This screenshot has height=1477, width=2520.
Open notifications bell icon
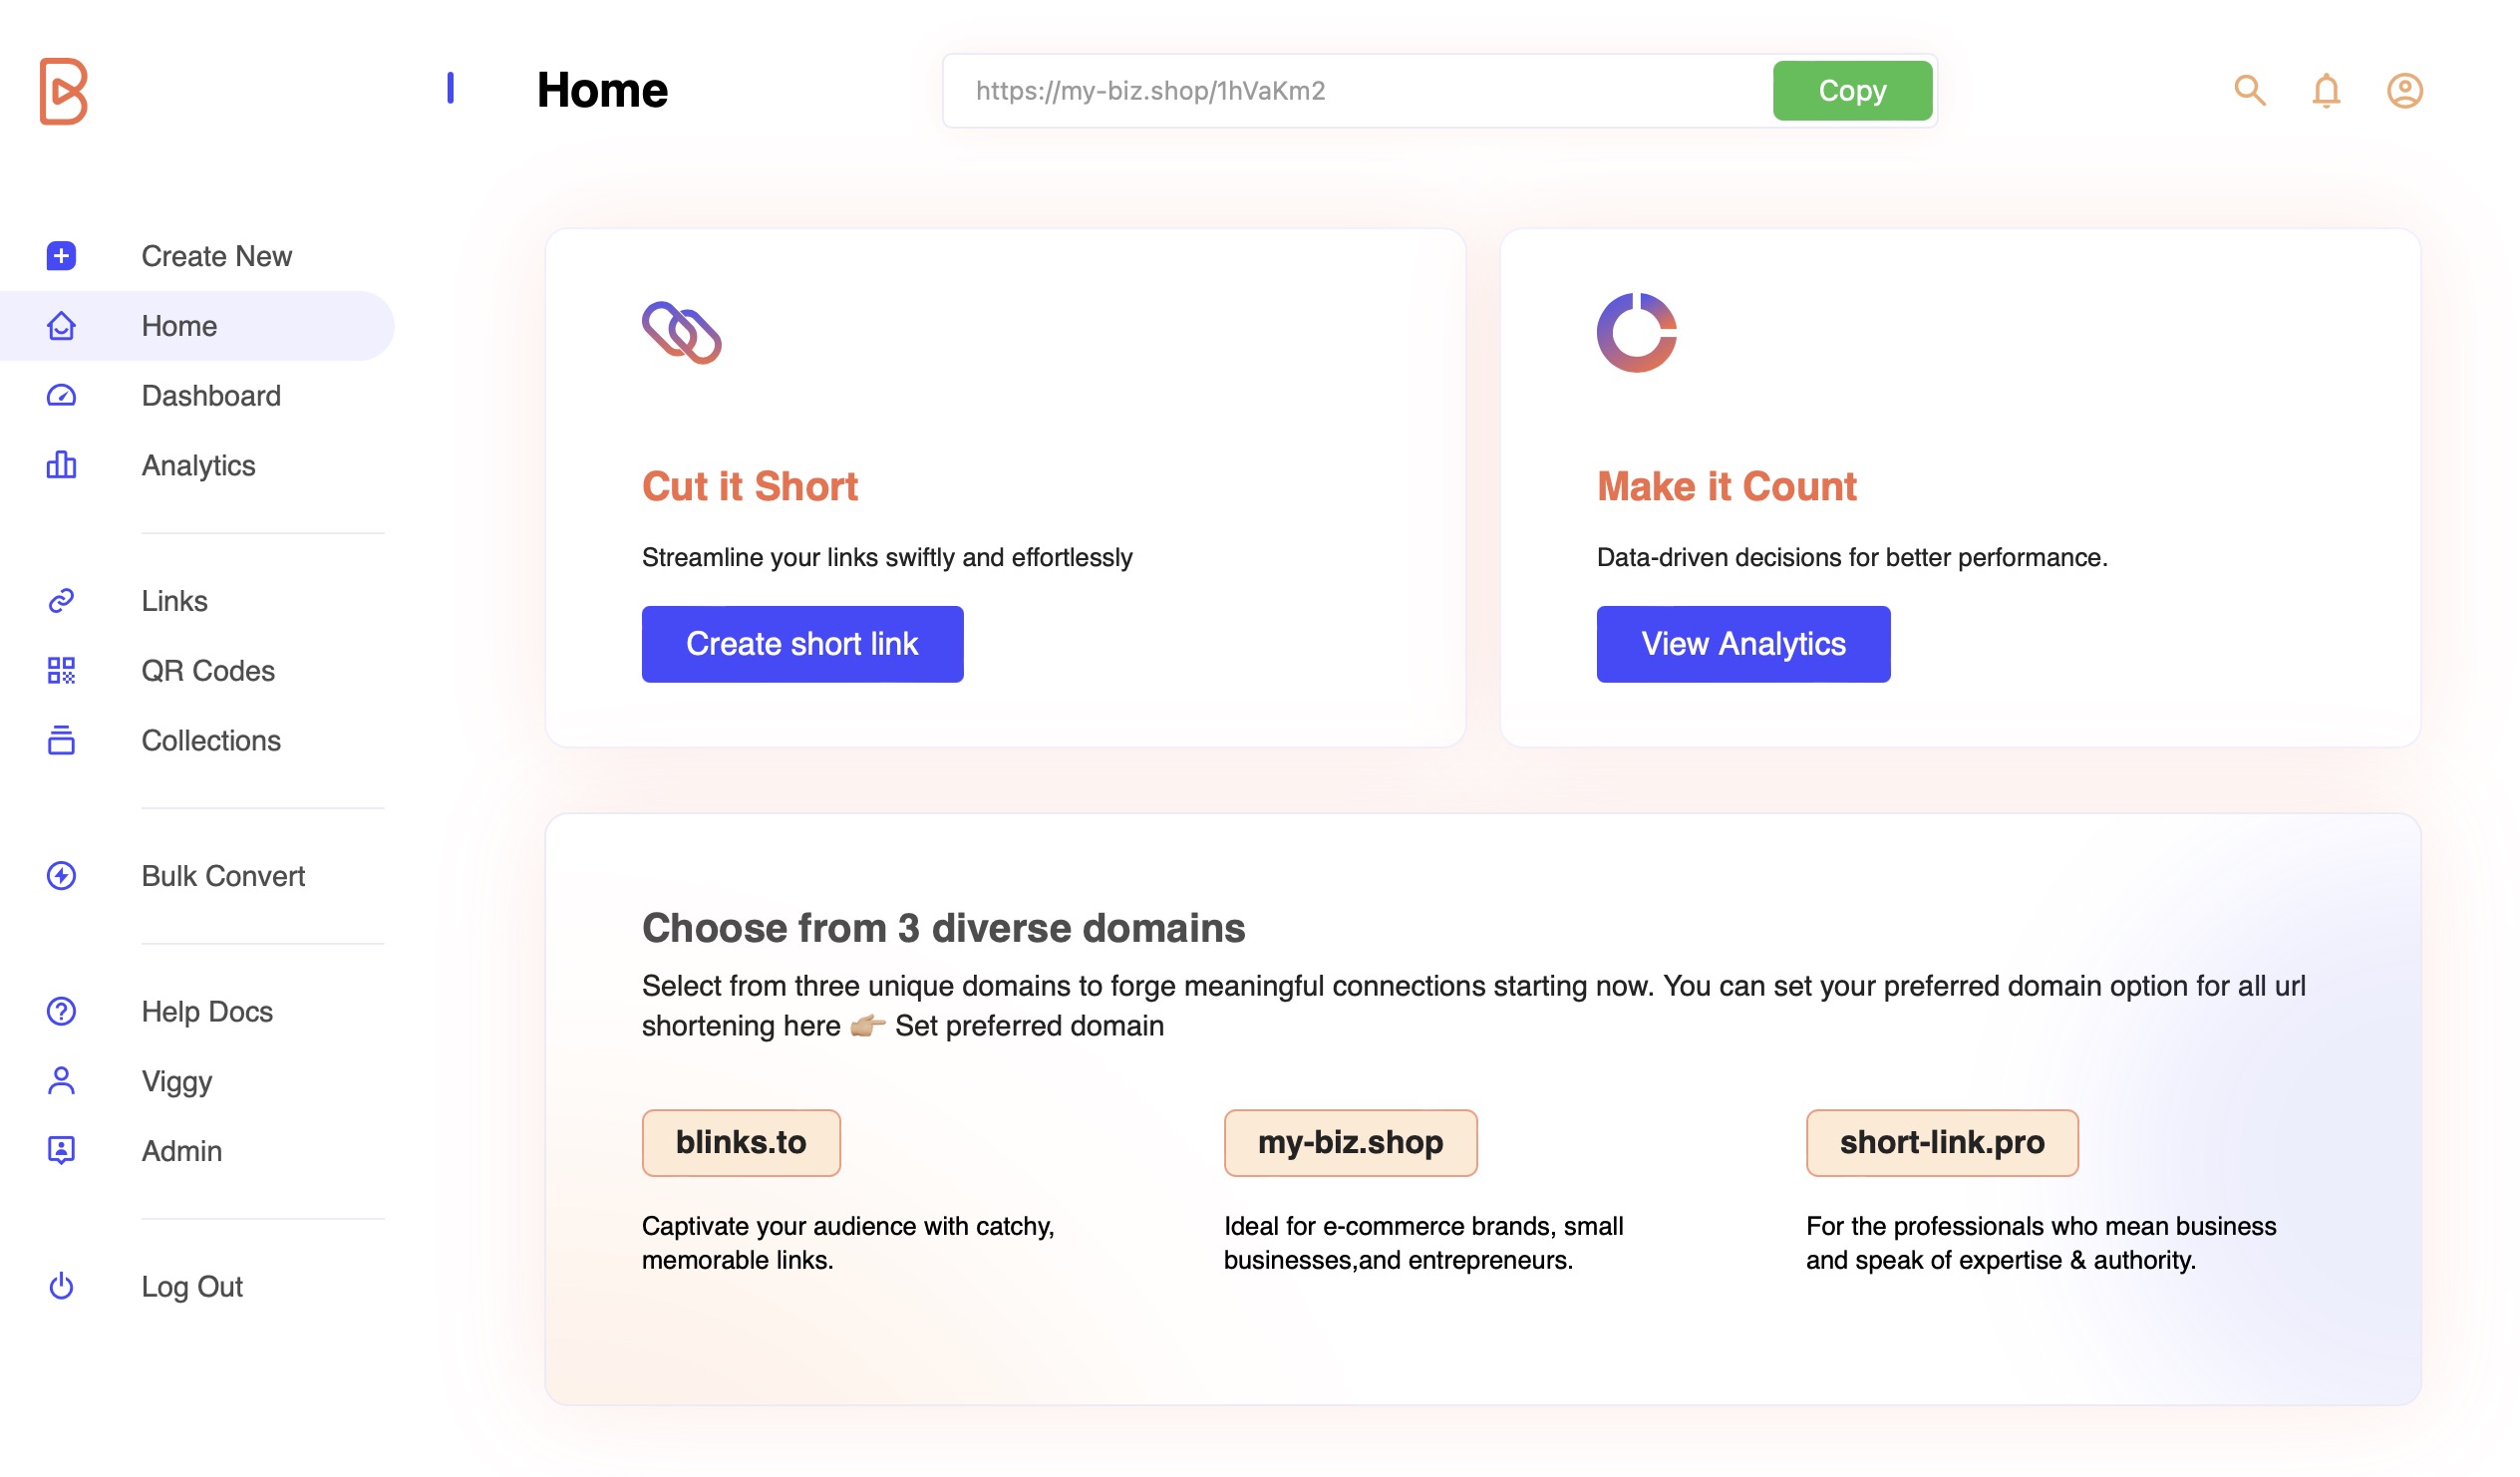(2326, 90)
